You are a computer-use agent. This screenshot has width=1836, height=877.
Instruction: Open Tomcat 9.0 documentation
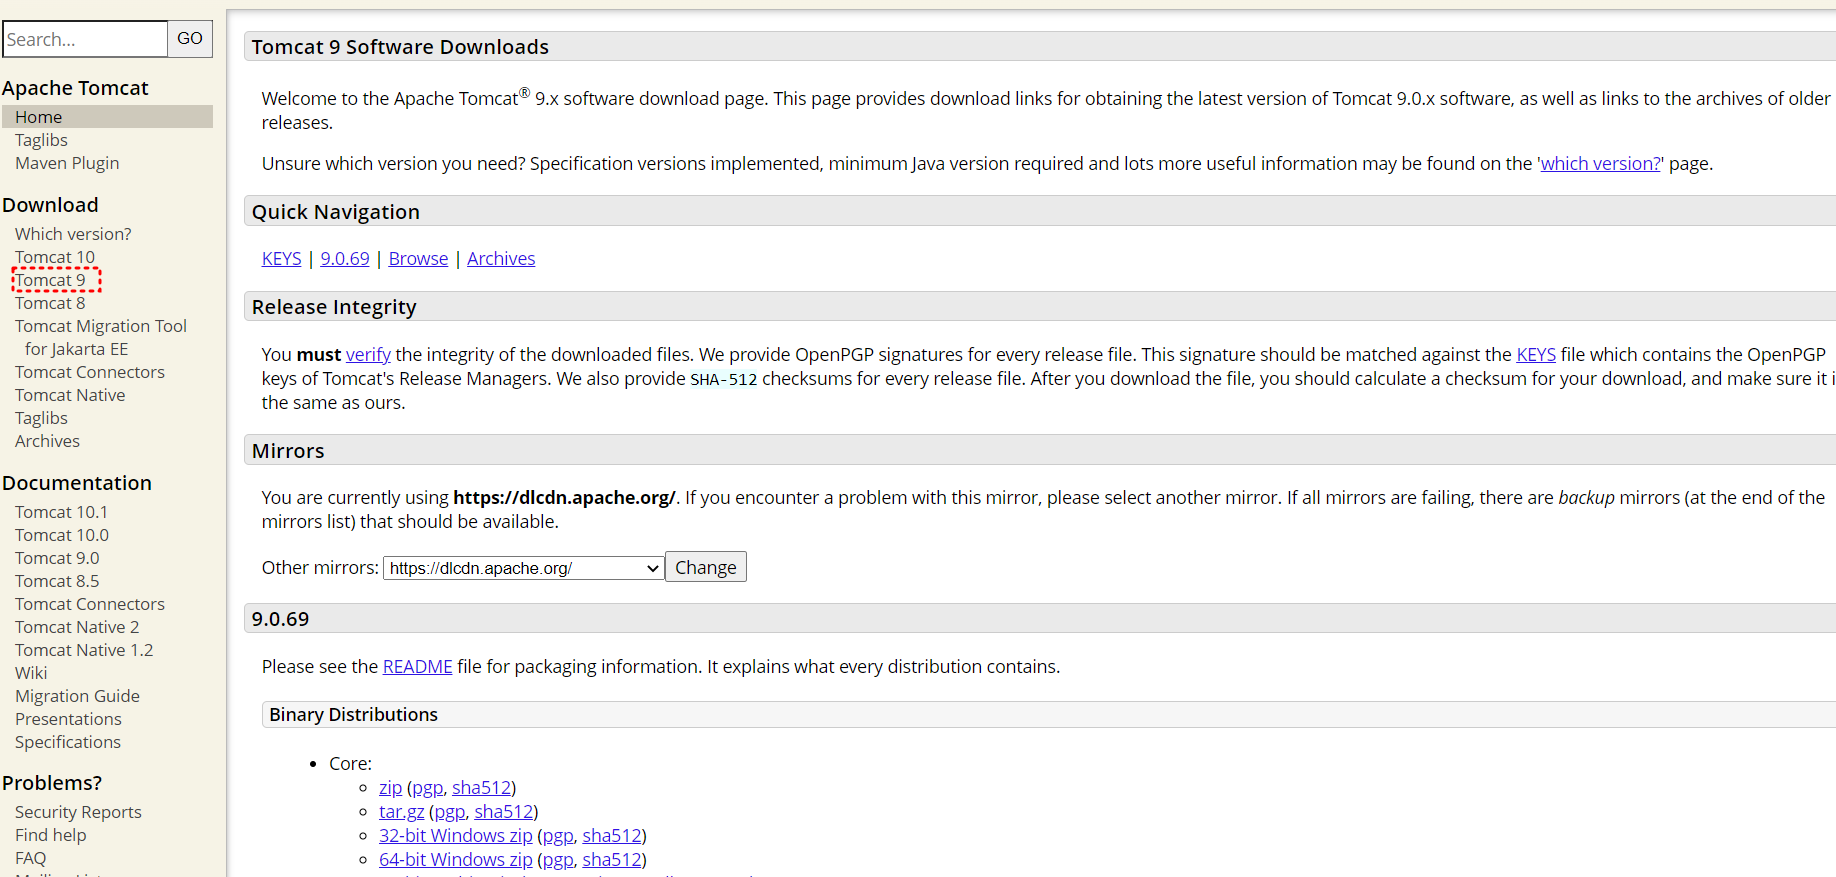click(x=57, y=558)
